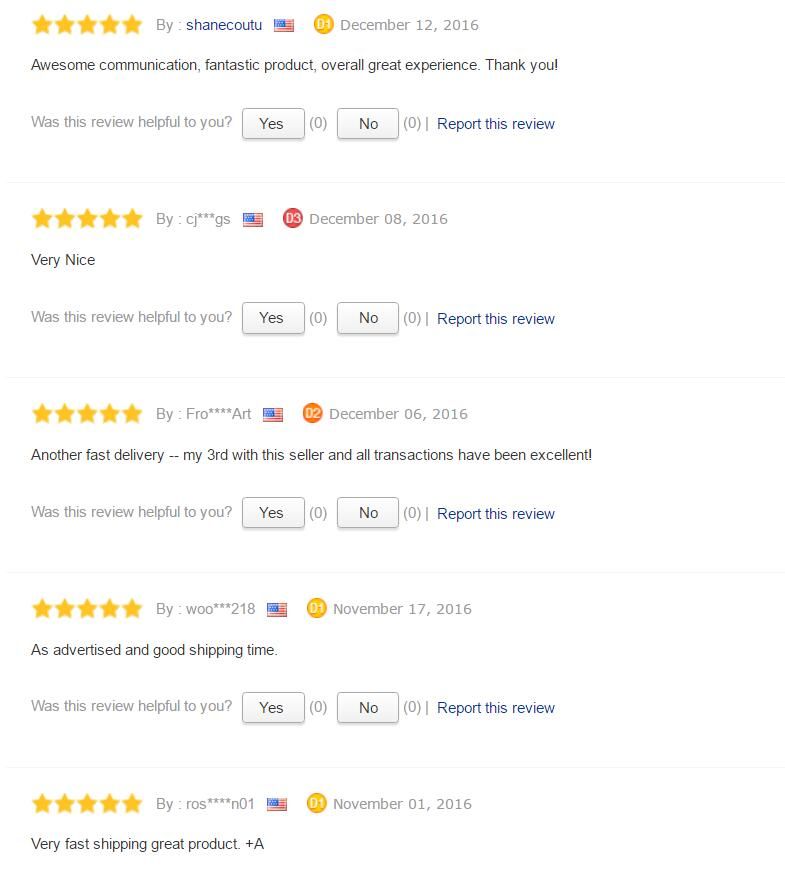Click No on the Awesome communication review
Viewport: 785px width, 875px height.
368,123
